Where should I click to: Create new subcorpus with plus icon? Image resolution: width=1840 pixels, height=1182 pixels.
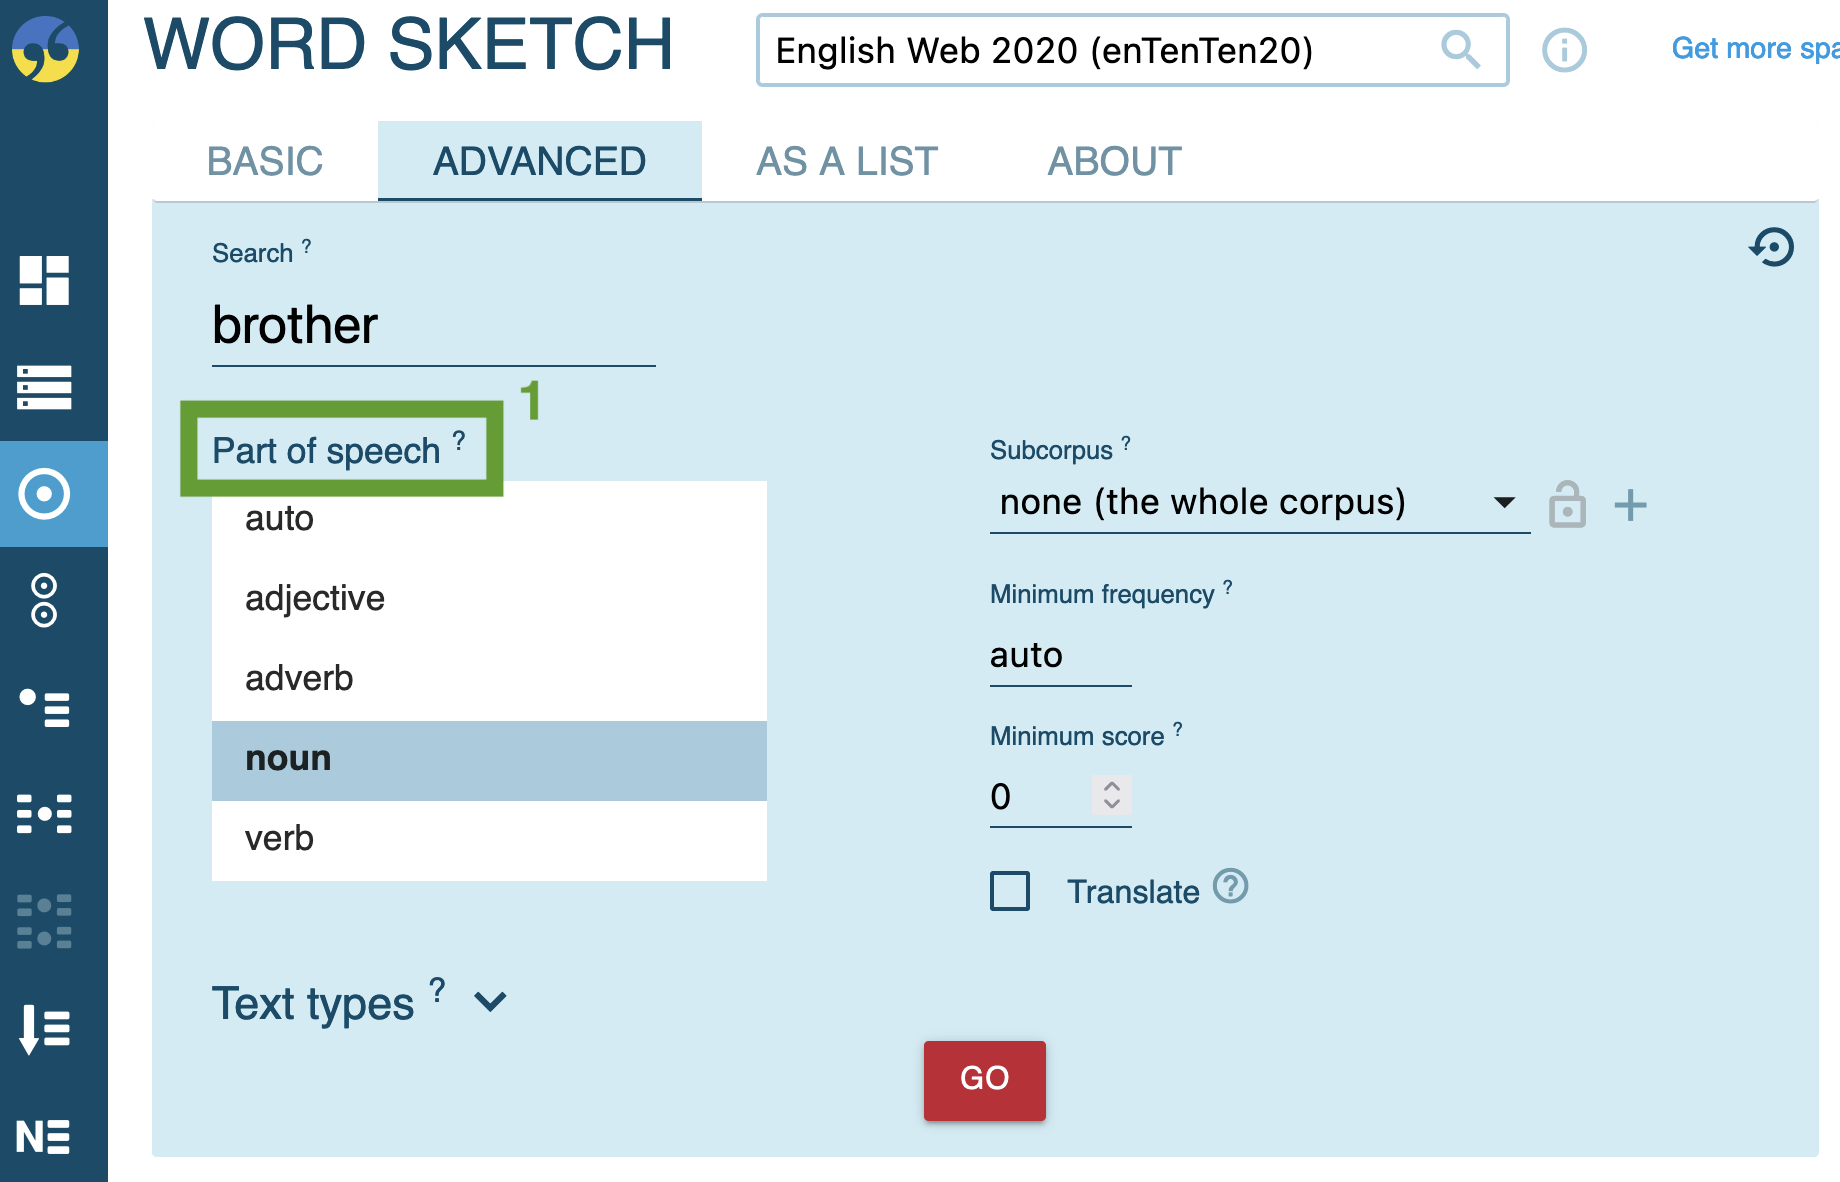click(1630, 505)
